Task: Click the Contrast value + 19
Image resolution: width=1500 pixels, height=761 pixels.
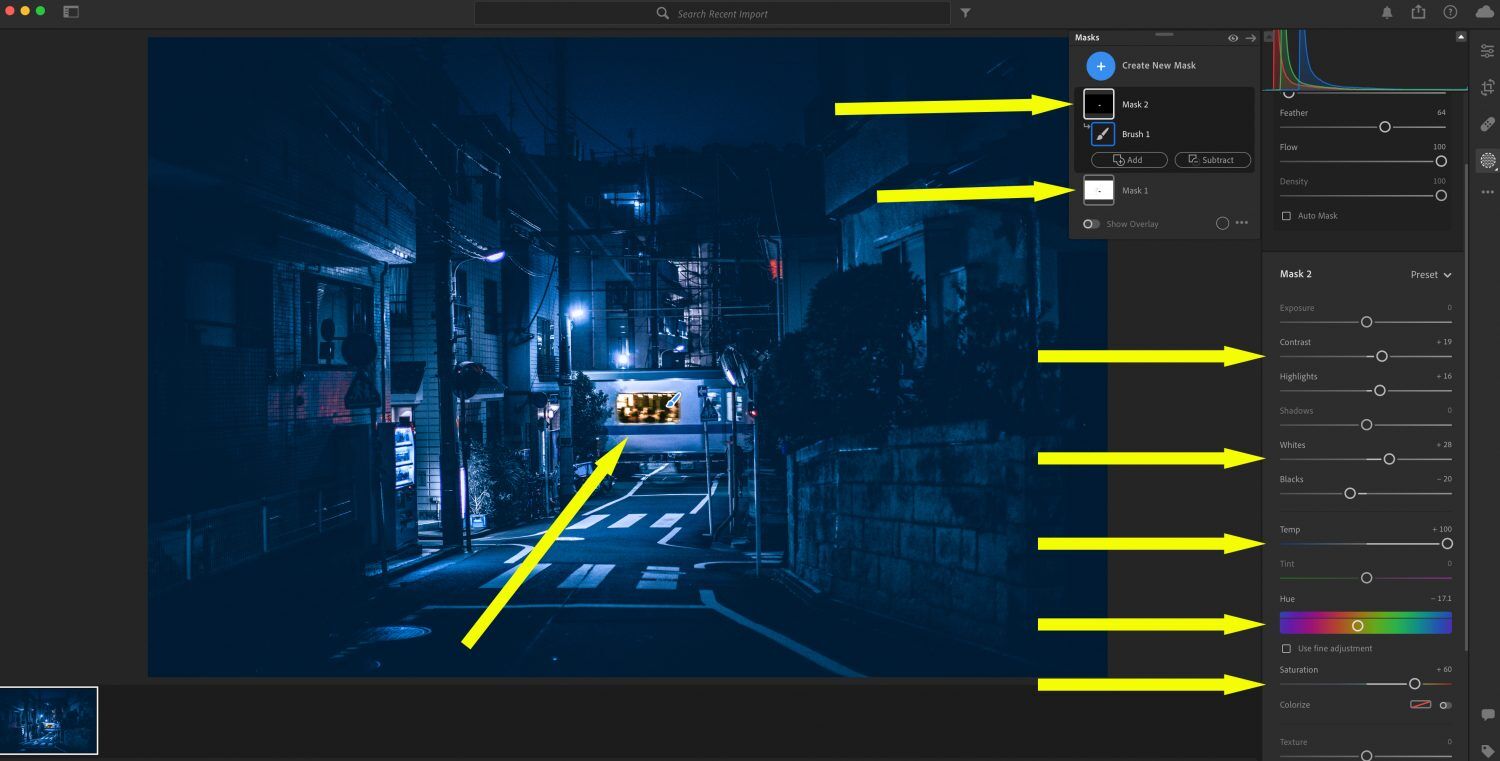Action: point(1444,342)
